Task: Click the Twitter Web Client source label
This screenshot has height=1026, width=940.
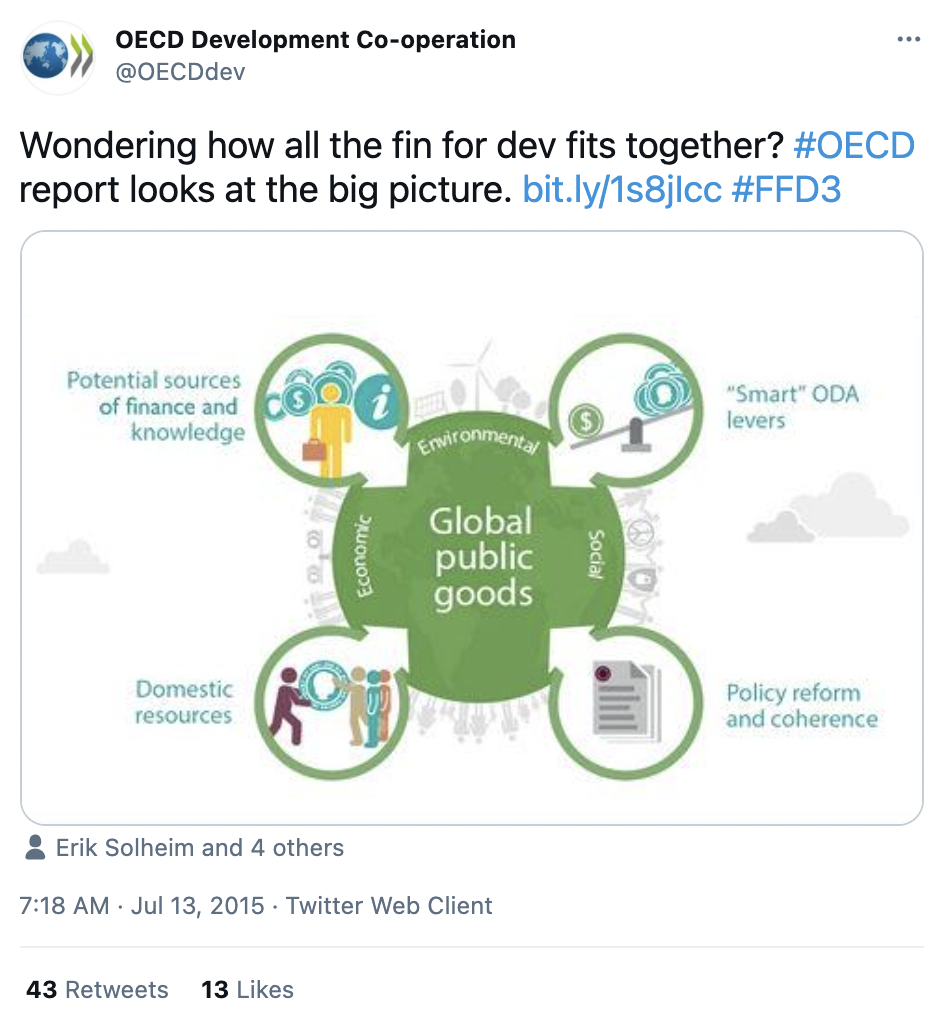Action: (x=389, y=906)
